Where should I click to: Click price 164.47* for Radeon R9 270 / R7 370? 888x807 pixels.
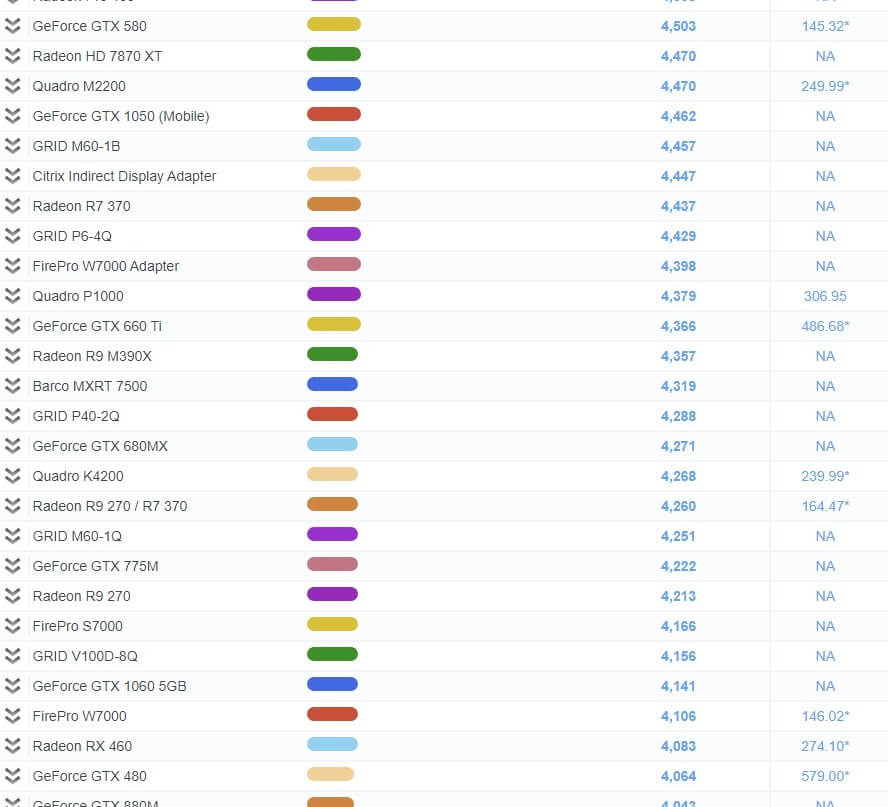tap(825, 506)
